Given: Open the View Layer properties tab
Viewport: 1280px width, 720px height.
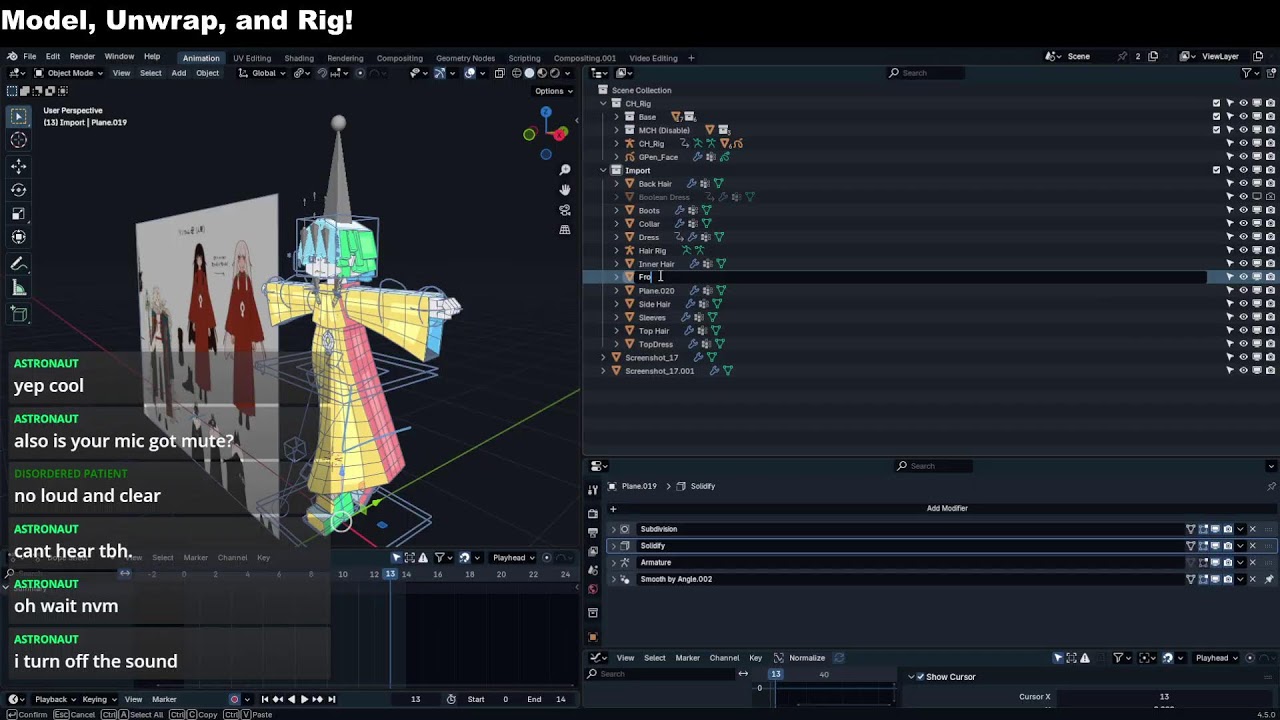Looking at the screenshot, I should (593, 551).
